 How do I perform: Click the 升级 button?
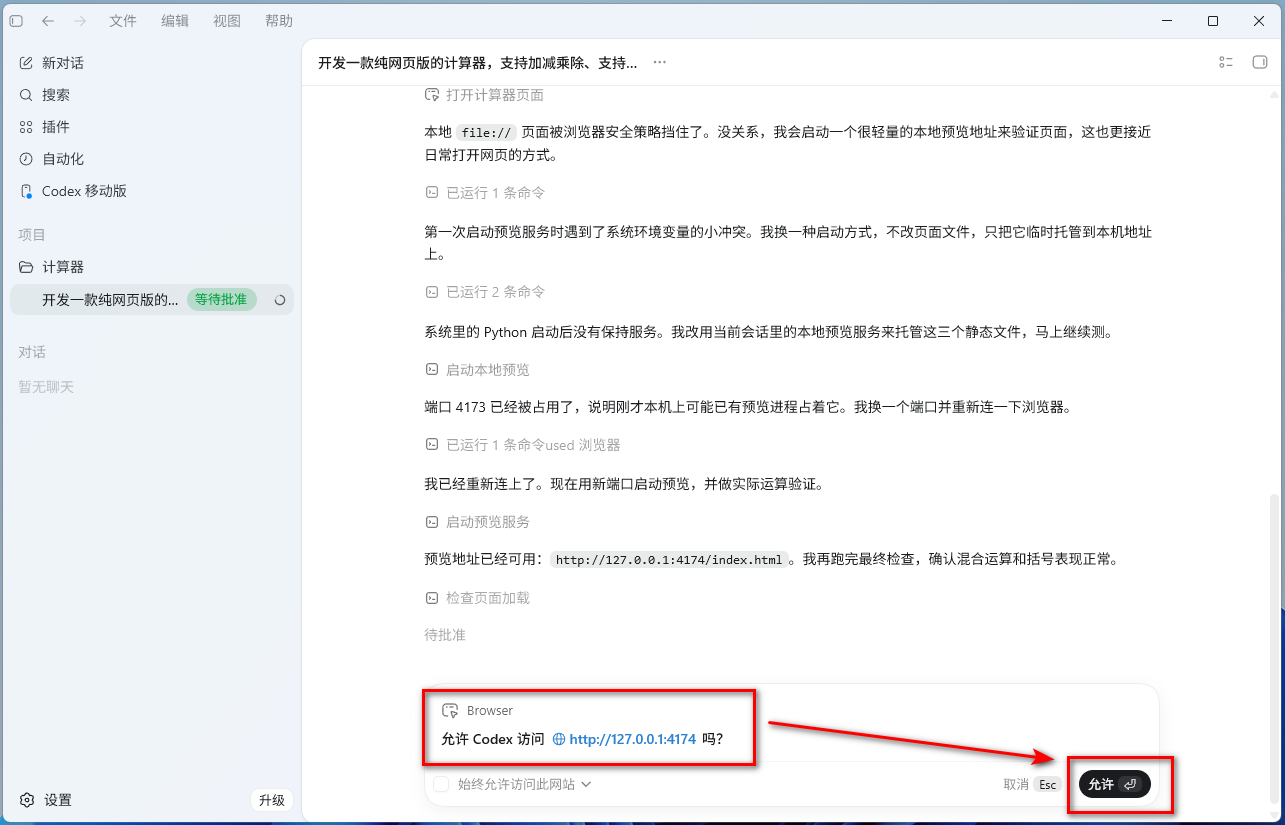pos(272,800)
